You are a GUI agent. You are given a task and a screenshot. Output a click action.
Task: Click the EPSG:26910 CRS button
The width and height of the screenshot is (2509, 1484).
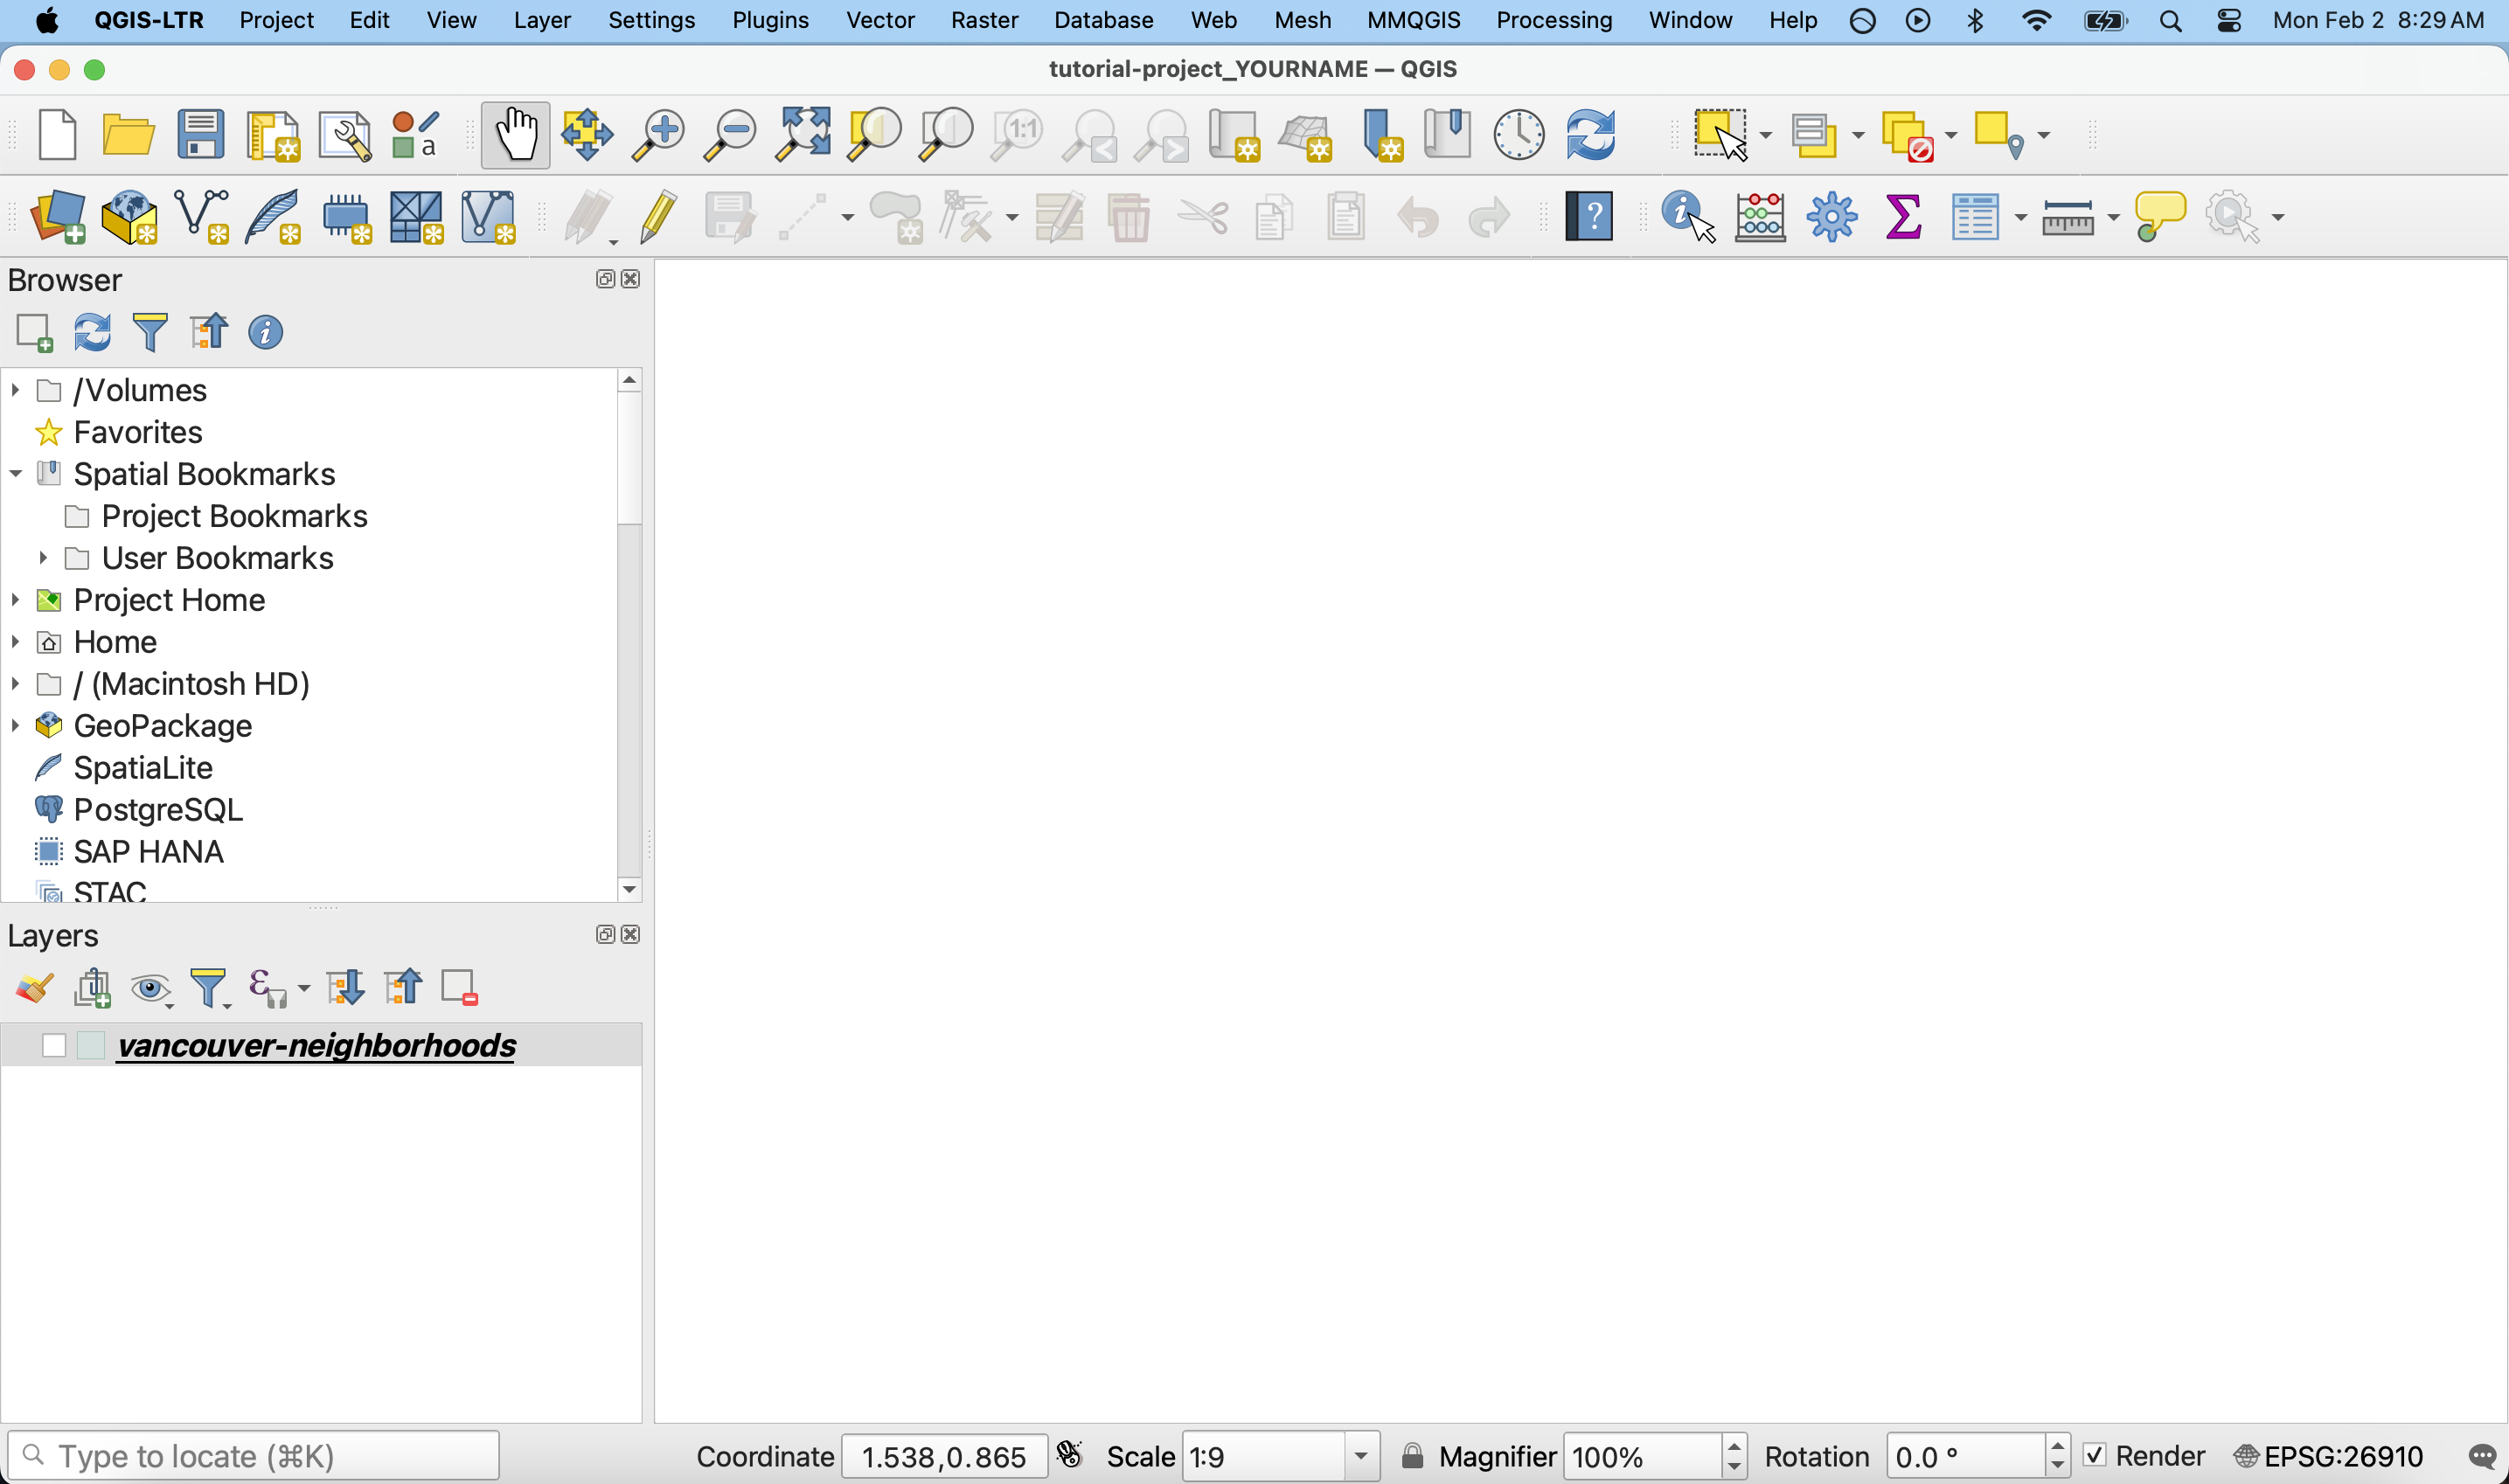2330,1456
